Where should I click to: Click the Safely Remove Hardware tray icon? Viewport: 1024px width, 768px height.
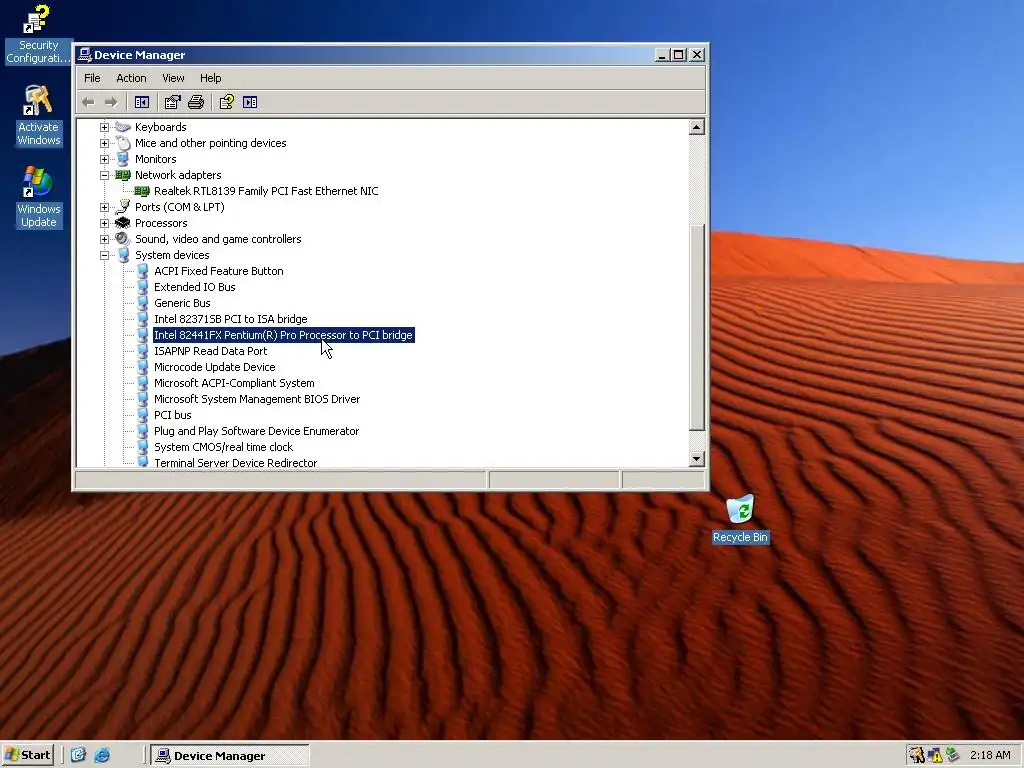[952, 755]
